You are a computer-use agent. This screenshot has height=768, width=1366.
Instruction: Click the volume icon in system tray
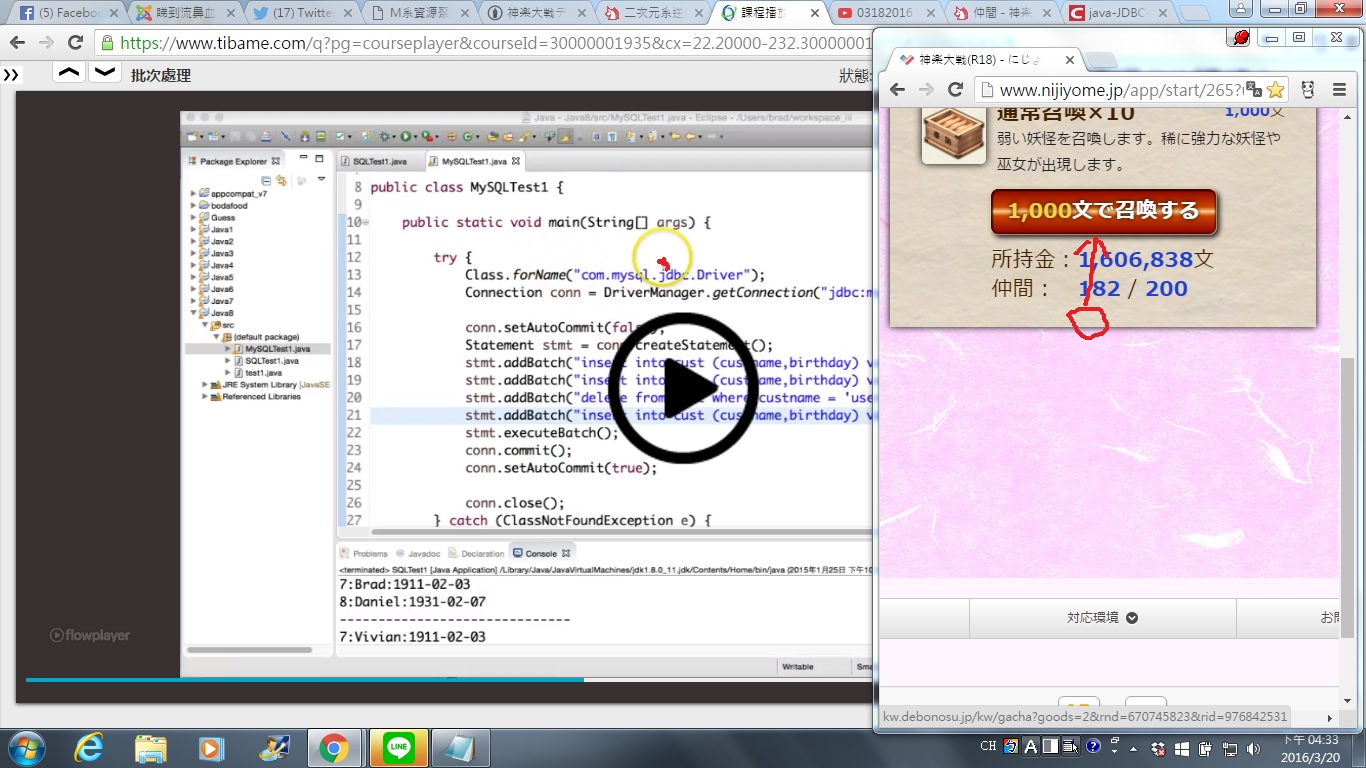[x=1254, y=747]
